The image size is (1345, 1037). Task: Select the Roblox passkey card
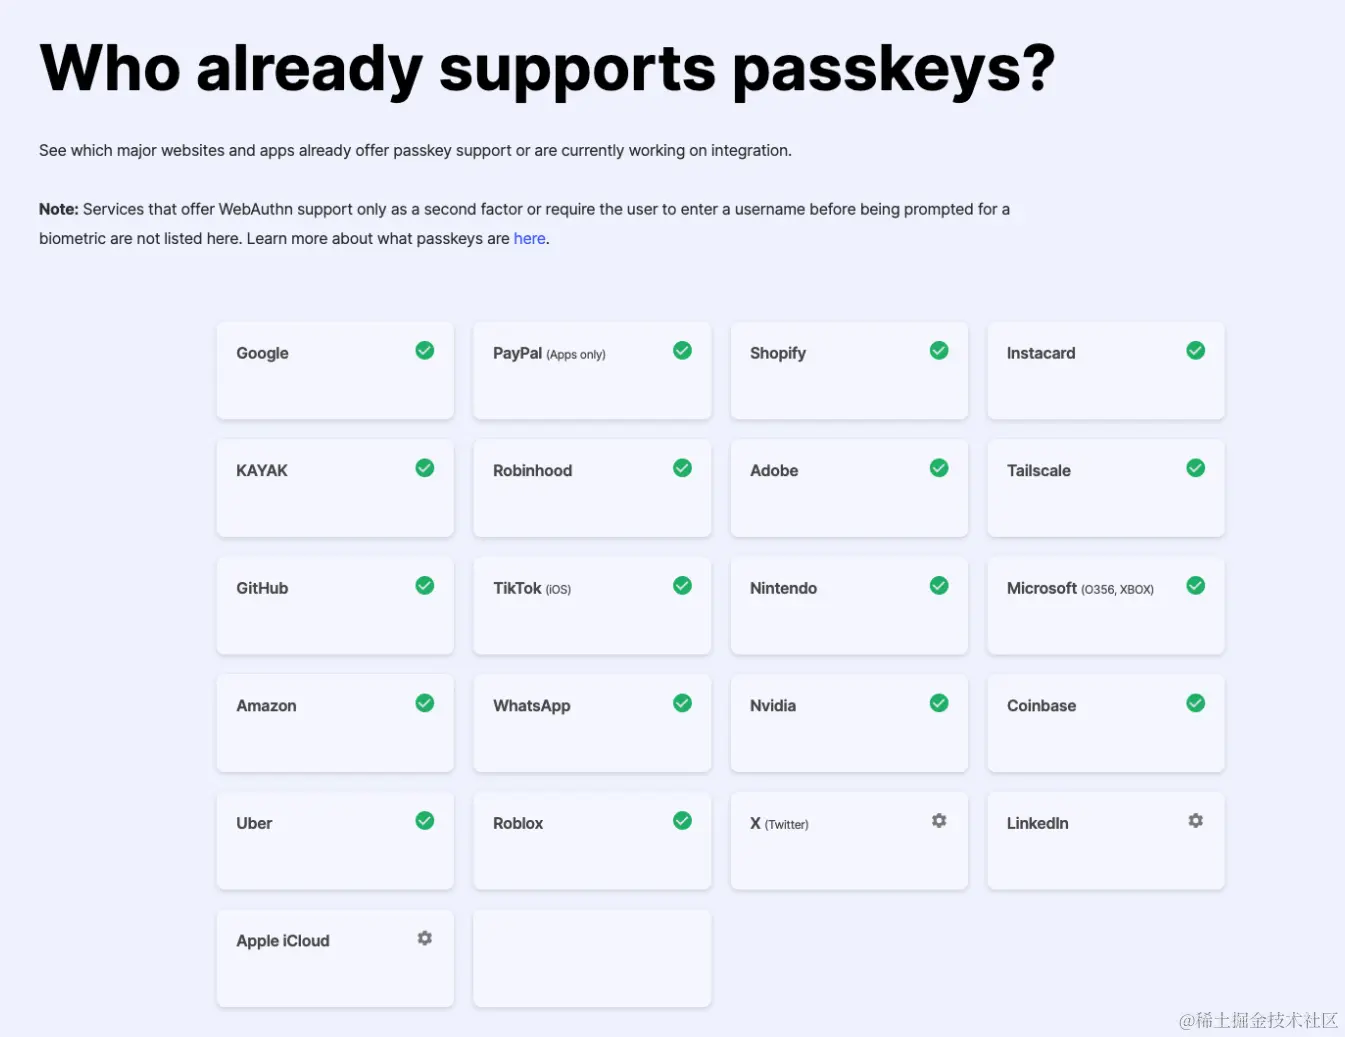click(x=591, y=841)
